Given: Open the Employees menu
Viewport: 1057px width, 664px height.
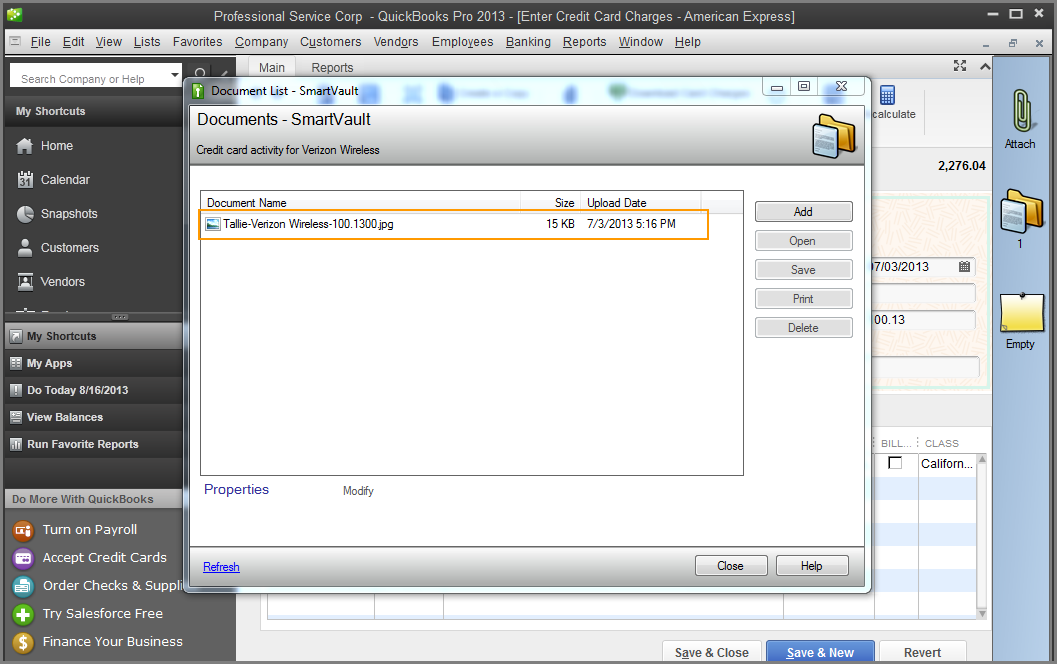Looking at the screenshot, I should pos(462,42).
